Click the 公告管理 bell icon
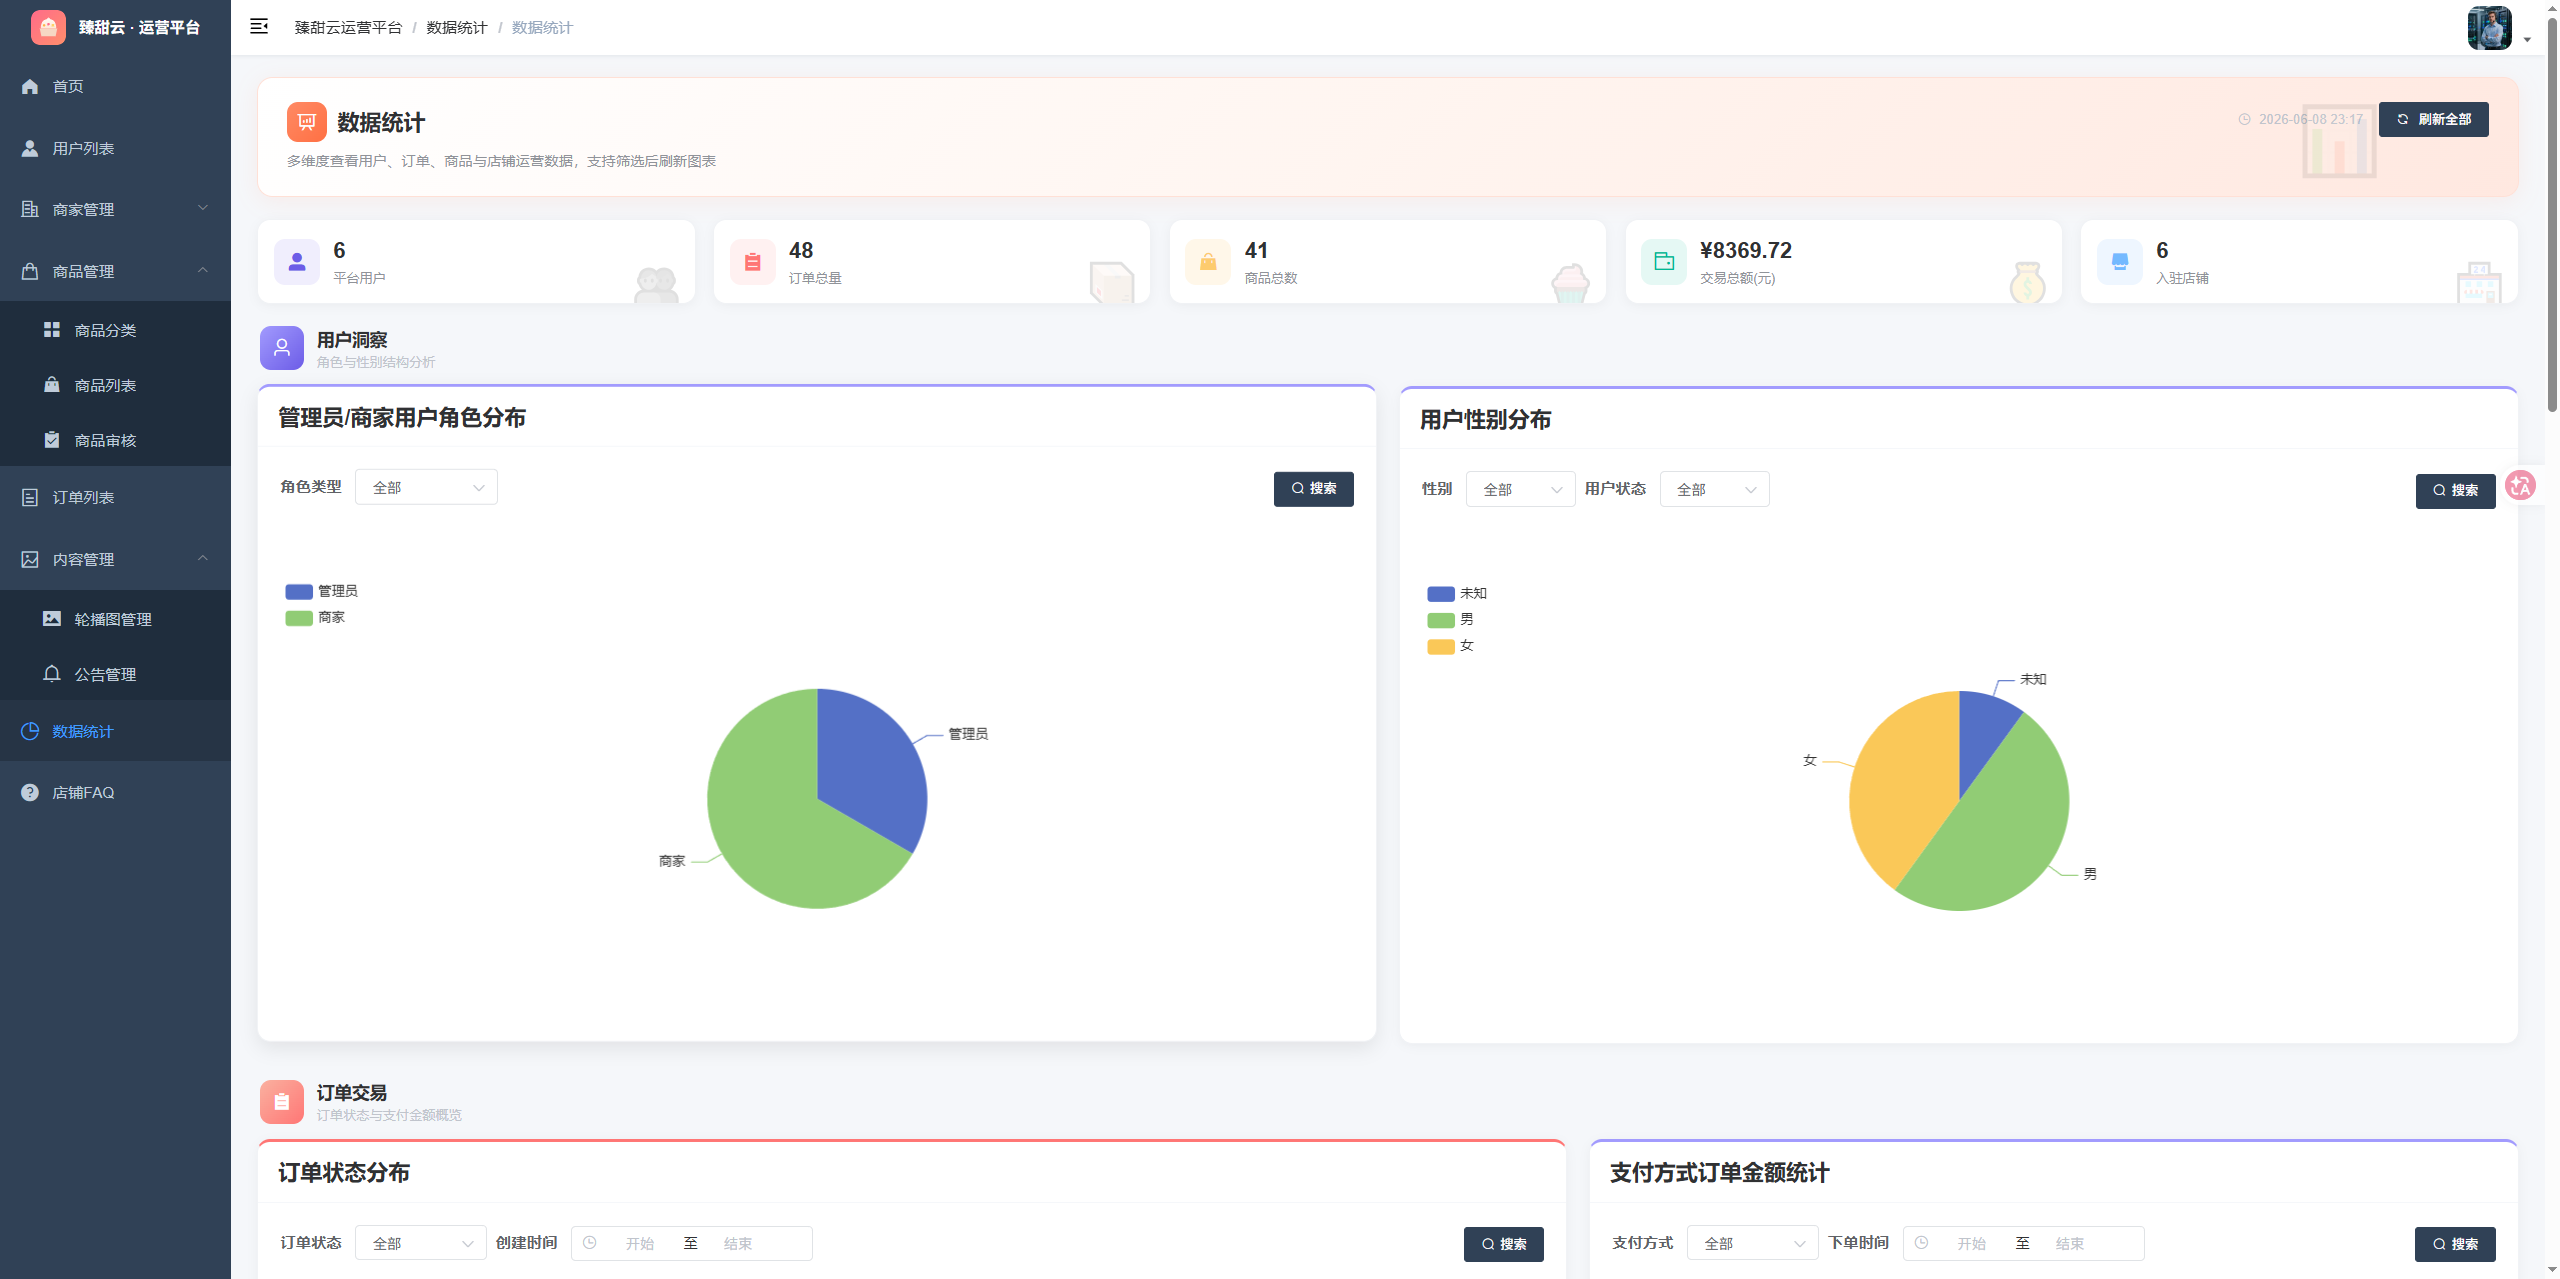This screenshot has width=2560, height=1279. tap(52, 674)
